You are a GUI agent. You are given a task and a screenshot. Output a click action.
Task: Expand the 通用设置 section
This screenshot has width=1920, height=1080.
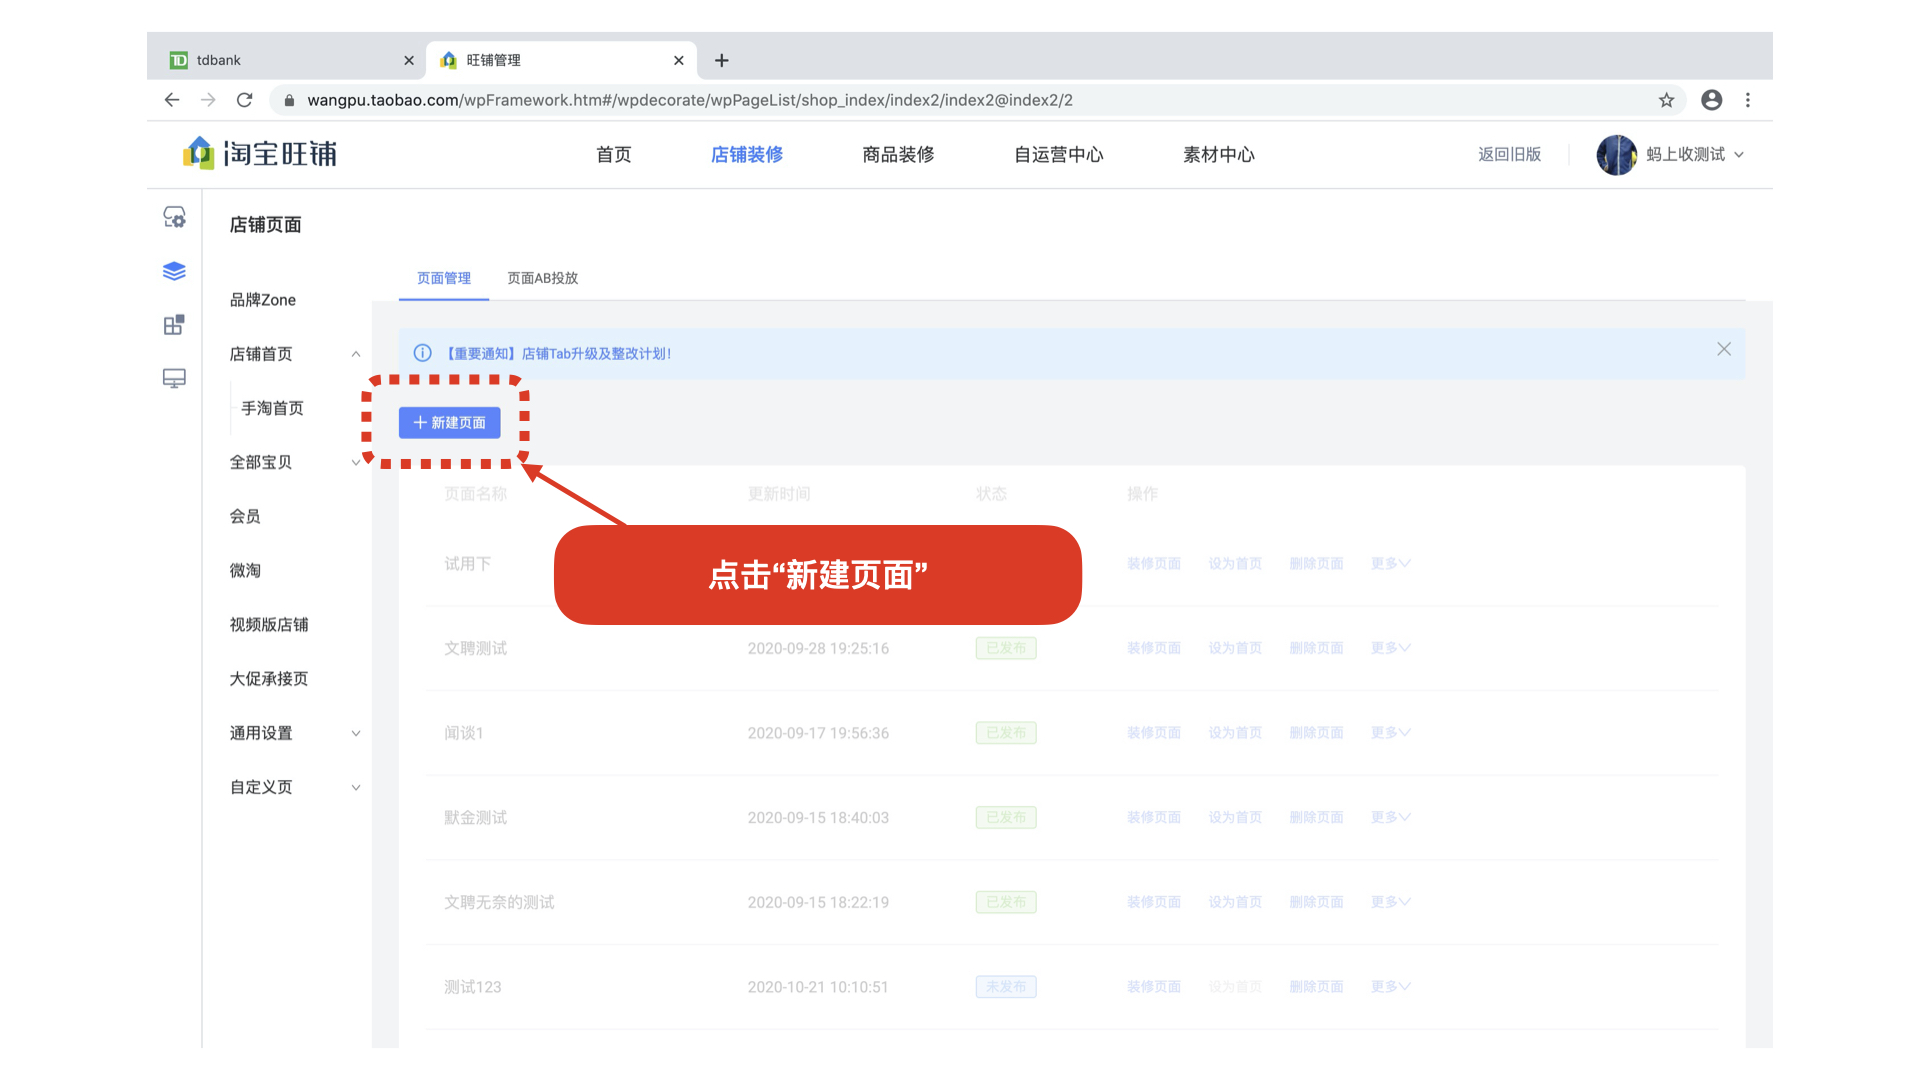[x=356, y=732]
